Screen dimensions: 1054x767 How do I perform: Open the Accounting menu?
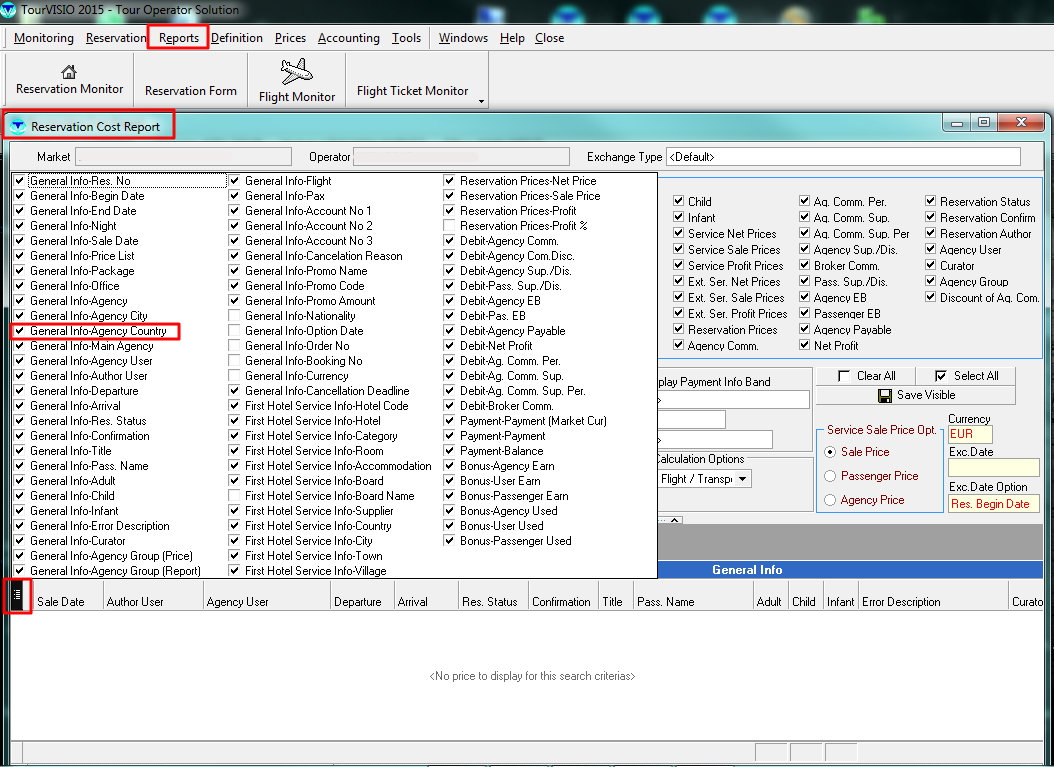pos(348,38)
